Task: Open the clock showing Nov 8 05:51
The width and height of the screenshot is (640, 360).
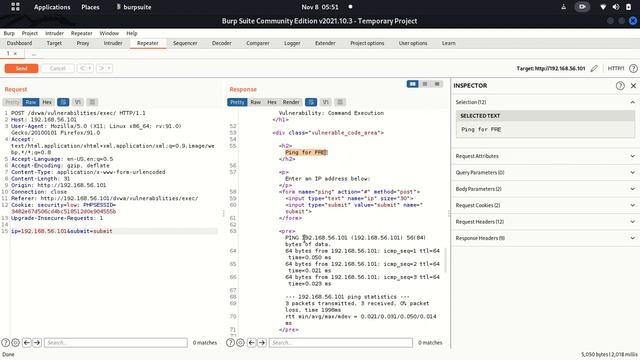Action: point(320,7)
